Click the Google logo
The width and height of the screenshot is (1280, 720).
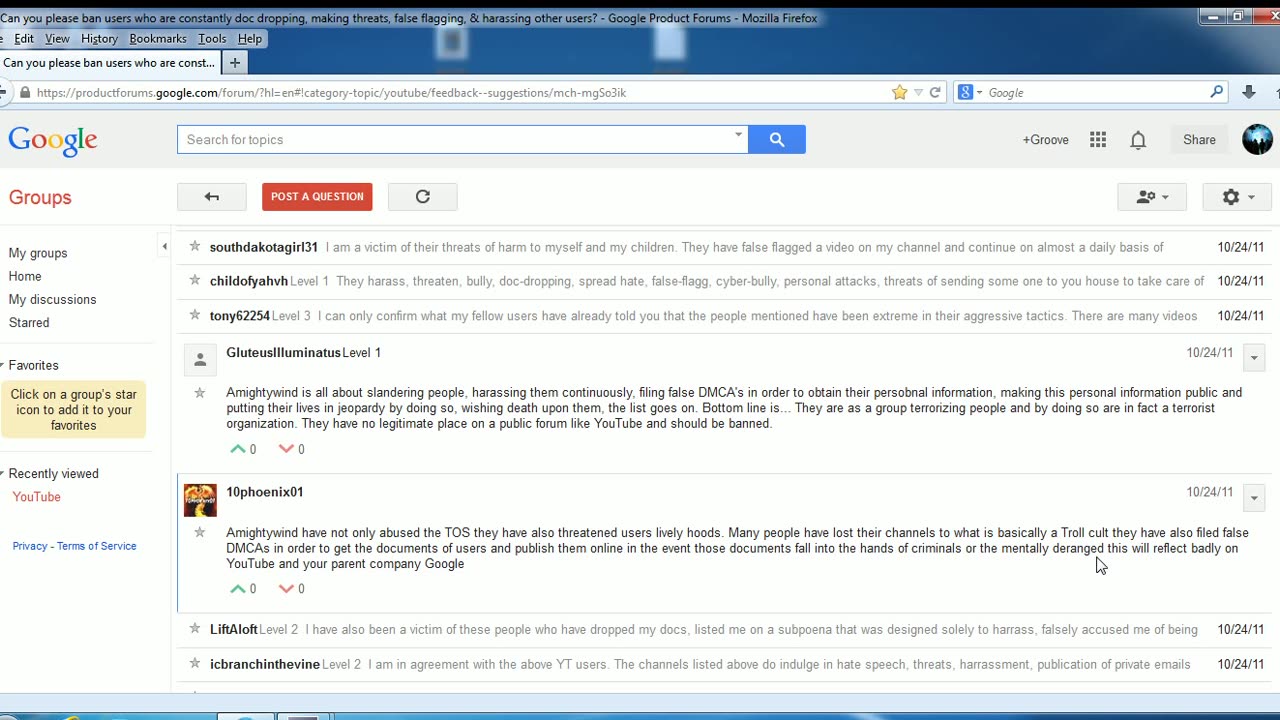pyautogui.click(x=53, y=141)
